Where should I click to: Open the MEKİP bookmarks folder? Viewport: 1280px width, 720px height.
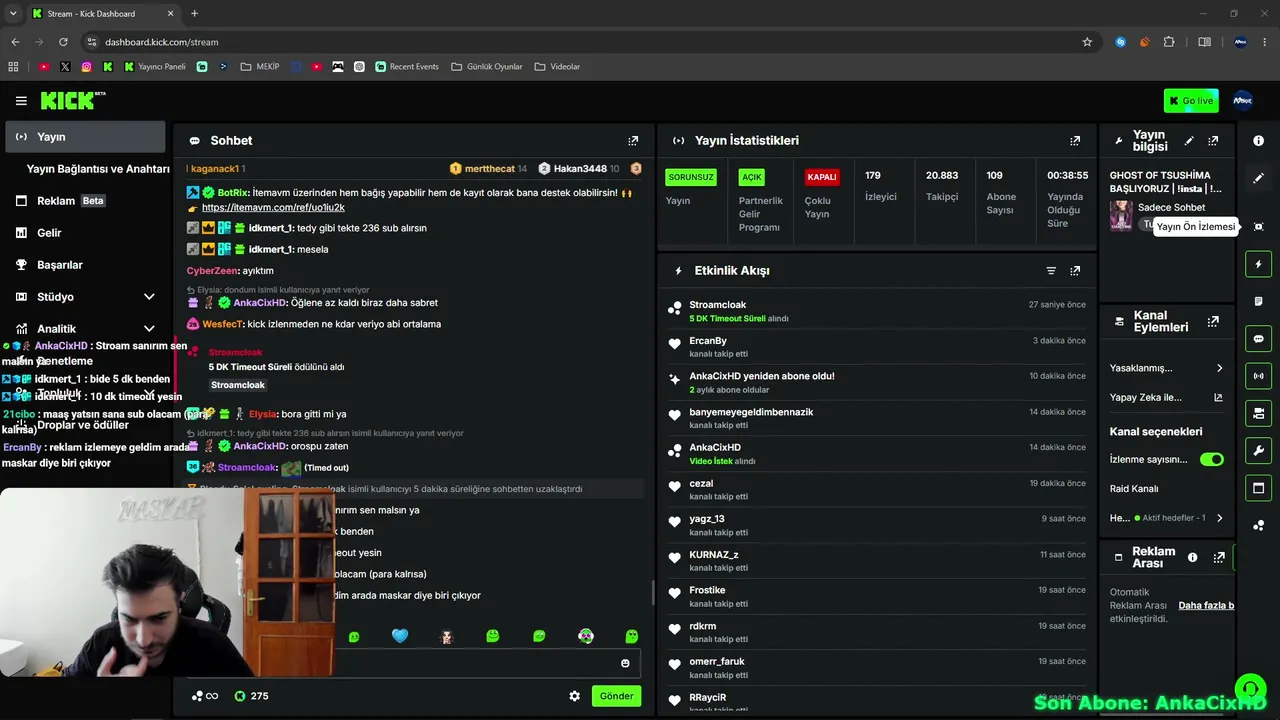259,67
